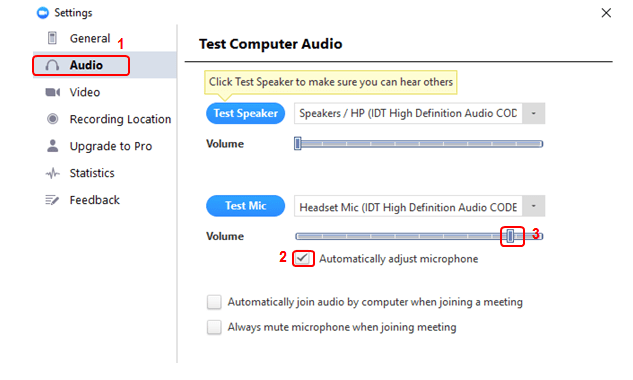This screenshot has height=380, width=633.
Task: Click the Zoom logo beside Settings title
Action: click(x=42, y=13)
